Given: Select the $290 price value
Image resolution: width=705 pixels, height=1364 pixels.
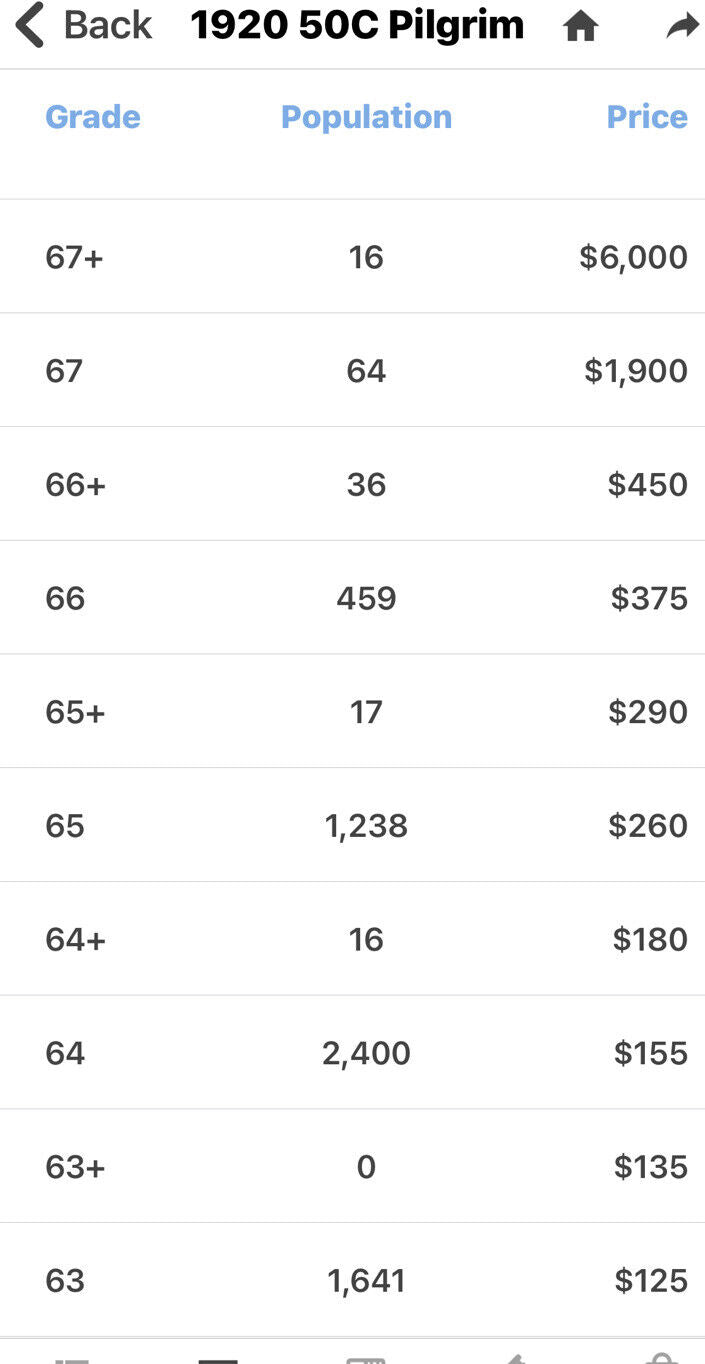Looking at the screenshot, I should click(648, 712).
